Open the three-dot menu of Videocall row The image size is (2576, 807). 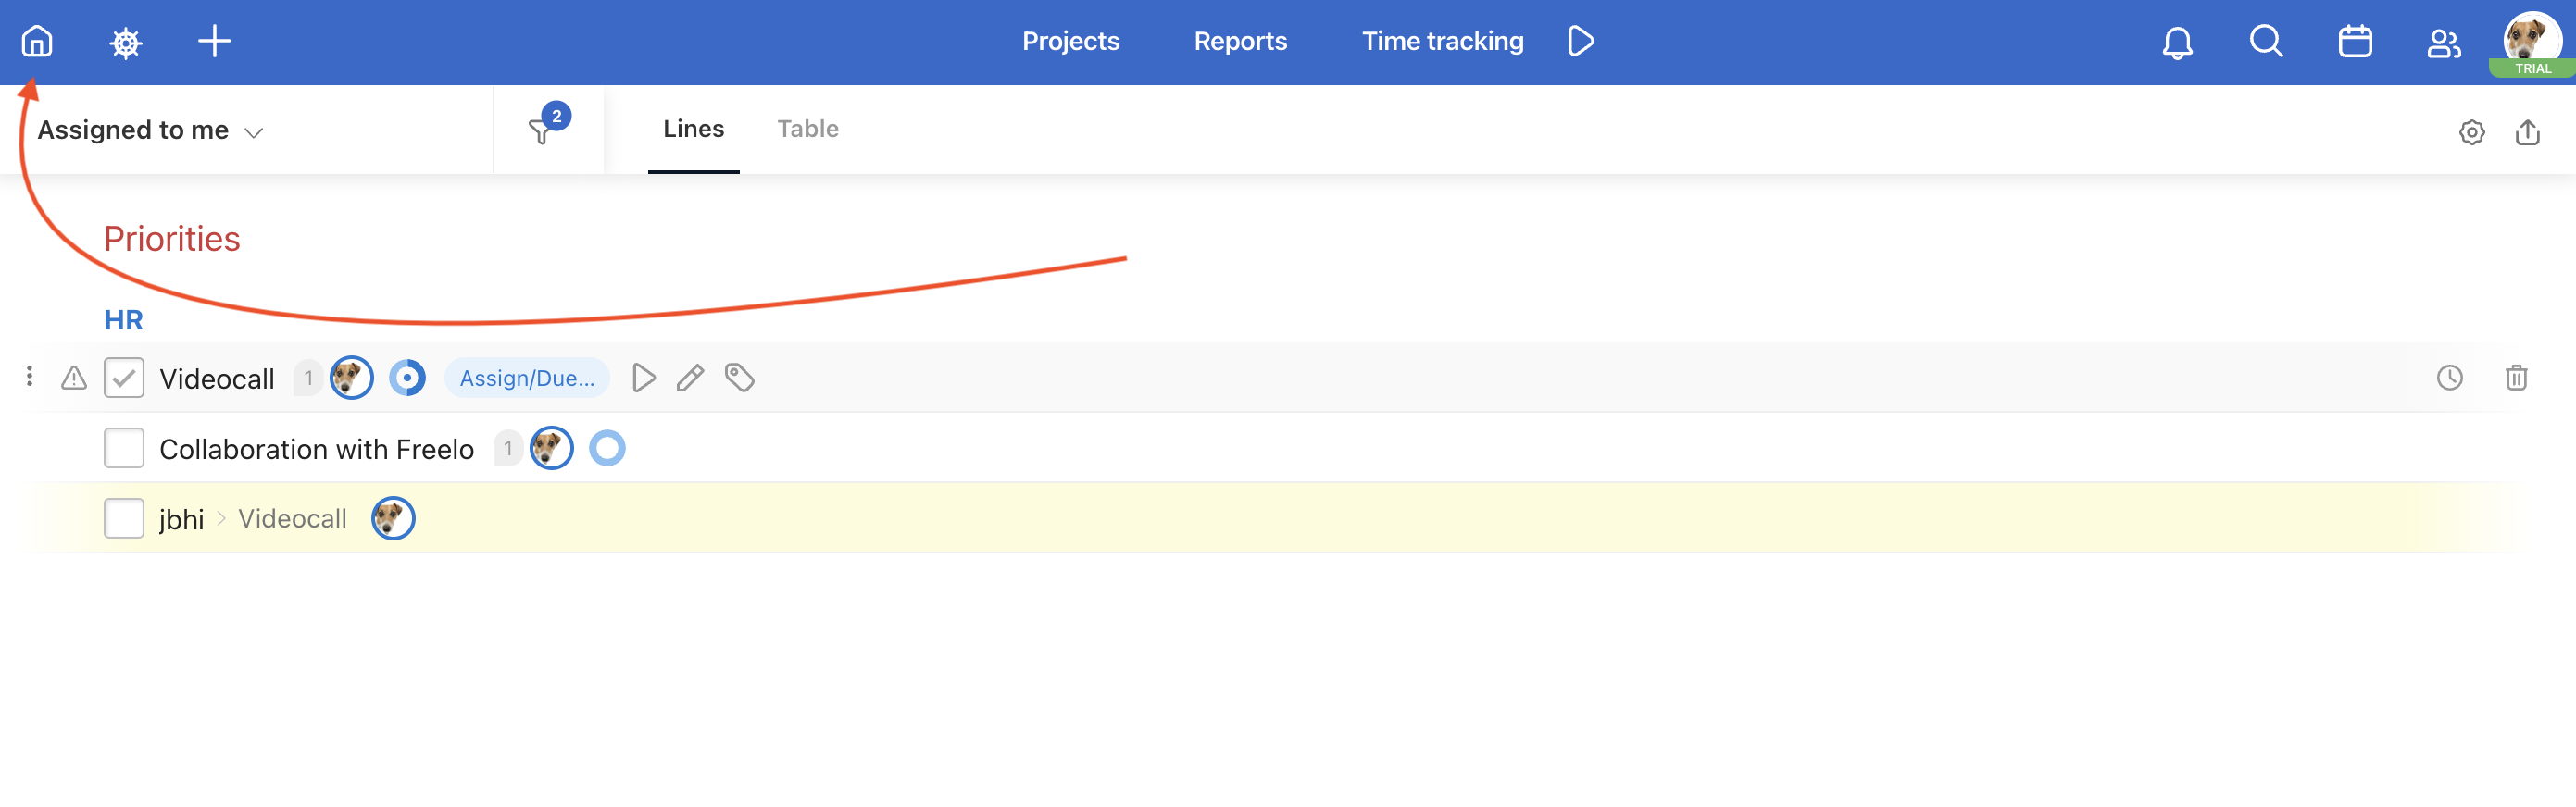point(29,376)
